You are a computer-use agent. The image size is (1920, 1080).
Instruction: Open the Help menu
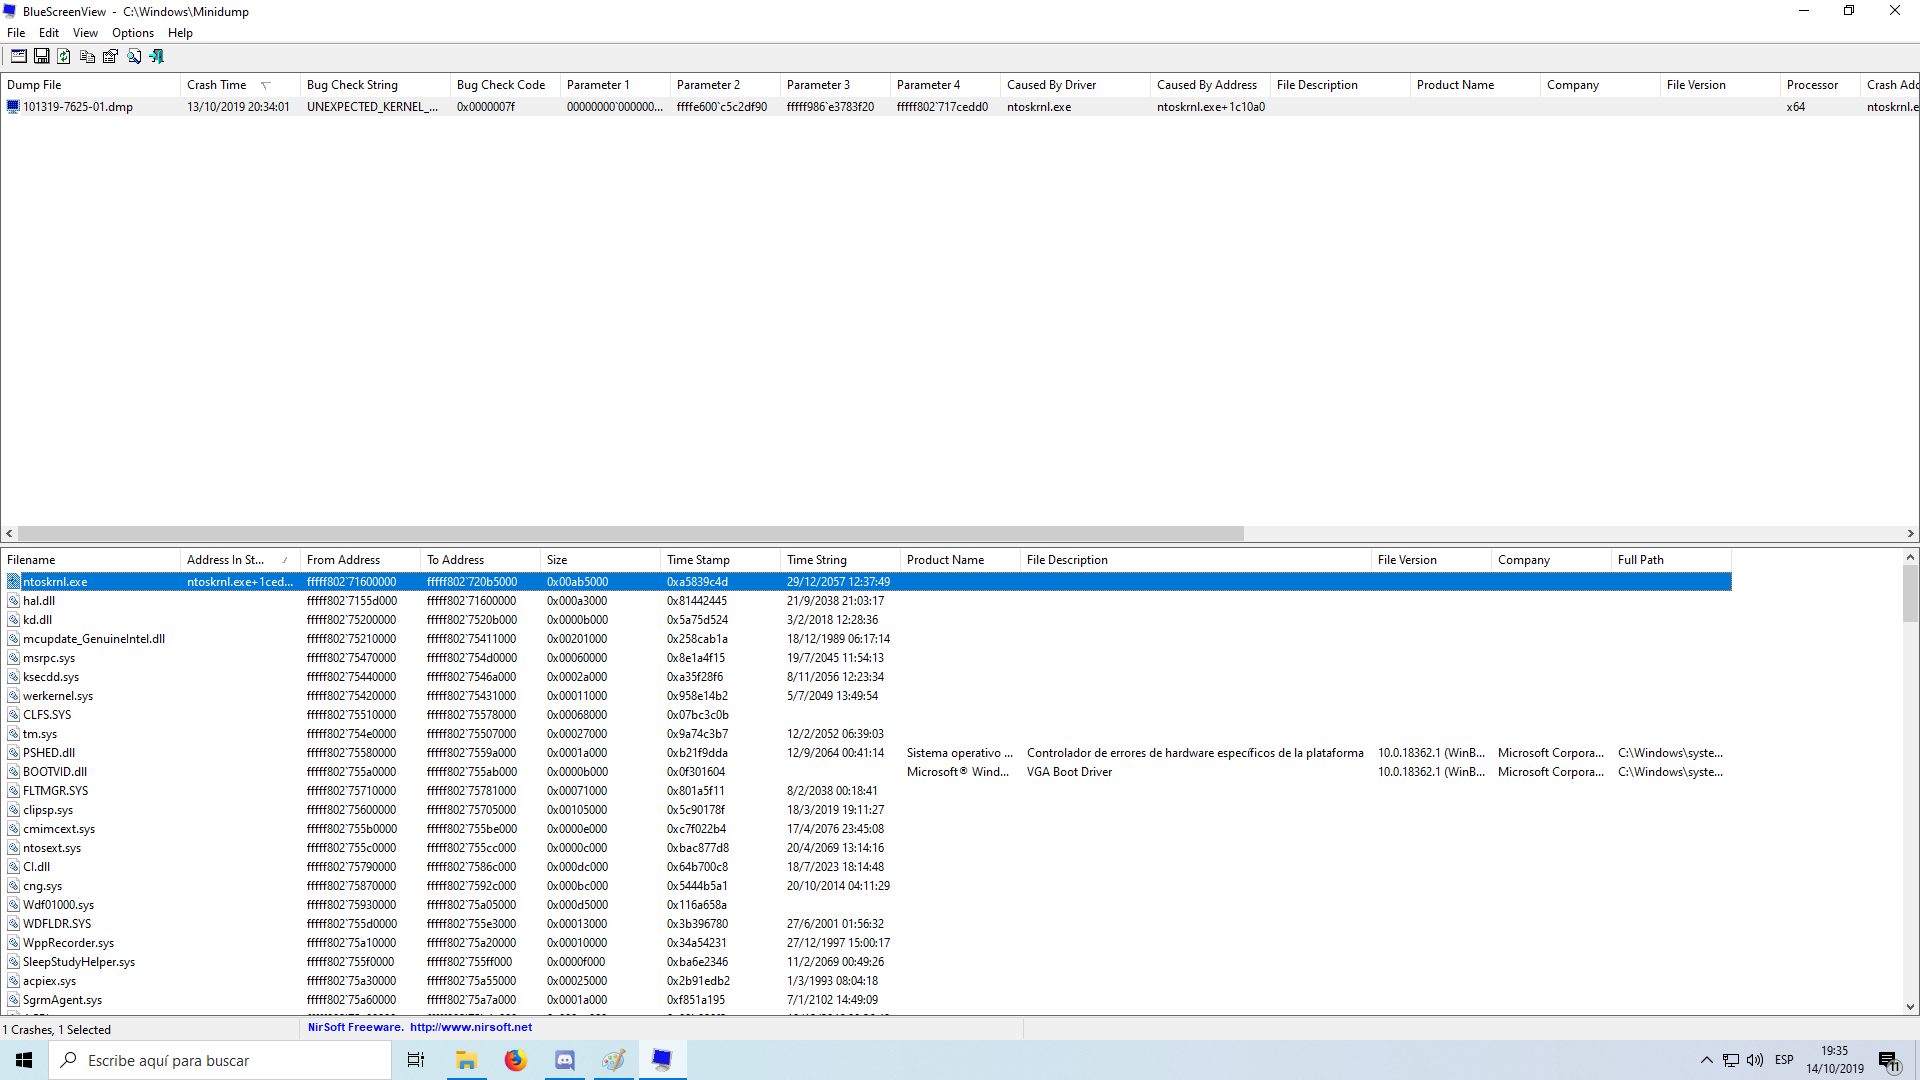(180, 33)
